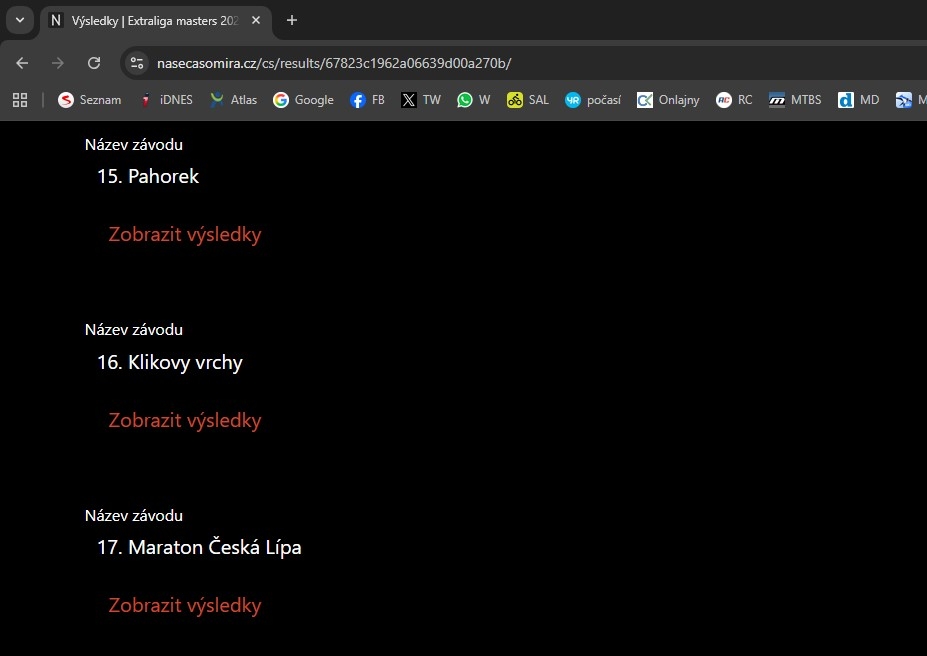Open the iDNES bookmark
927x656 pixels.
tap(166, 100)
